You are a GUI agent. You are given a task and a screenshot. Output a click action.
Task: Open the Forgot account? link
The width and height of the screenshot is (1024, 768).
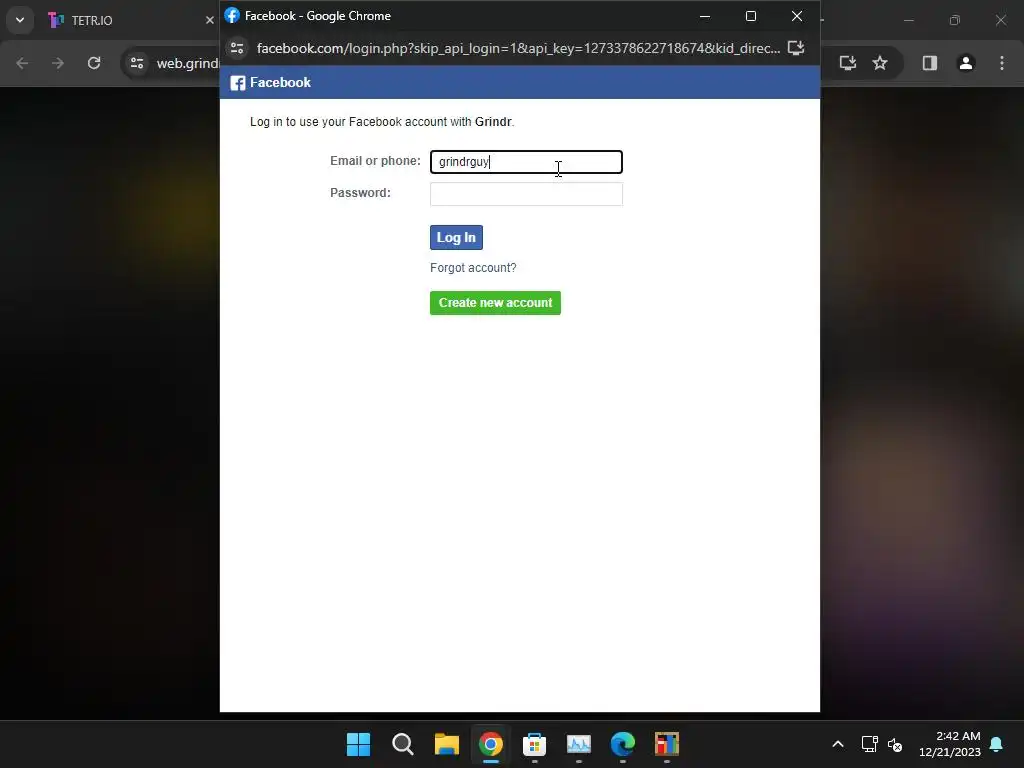point(473,268)
